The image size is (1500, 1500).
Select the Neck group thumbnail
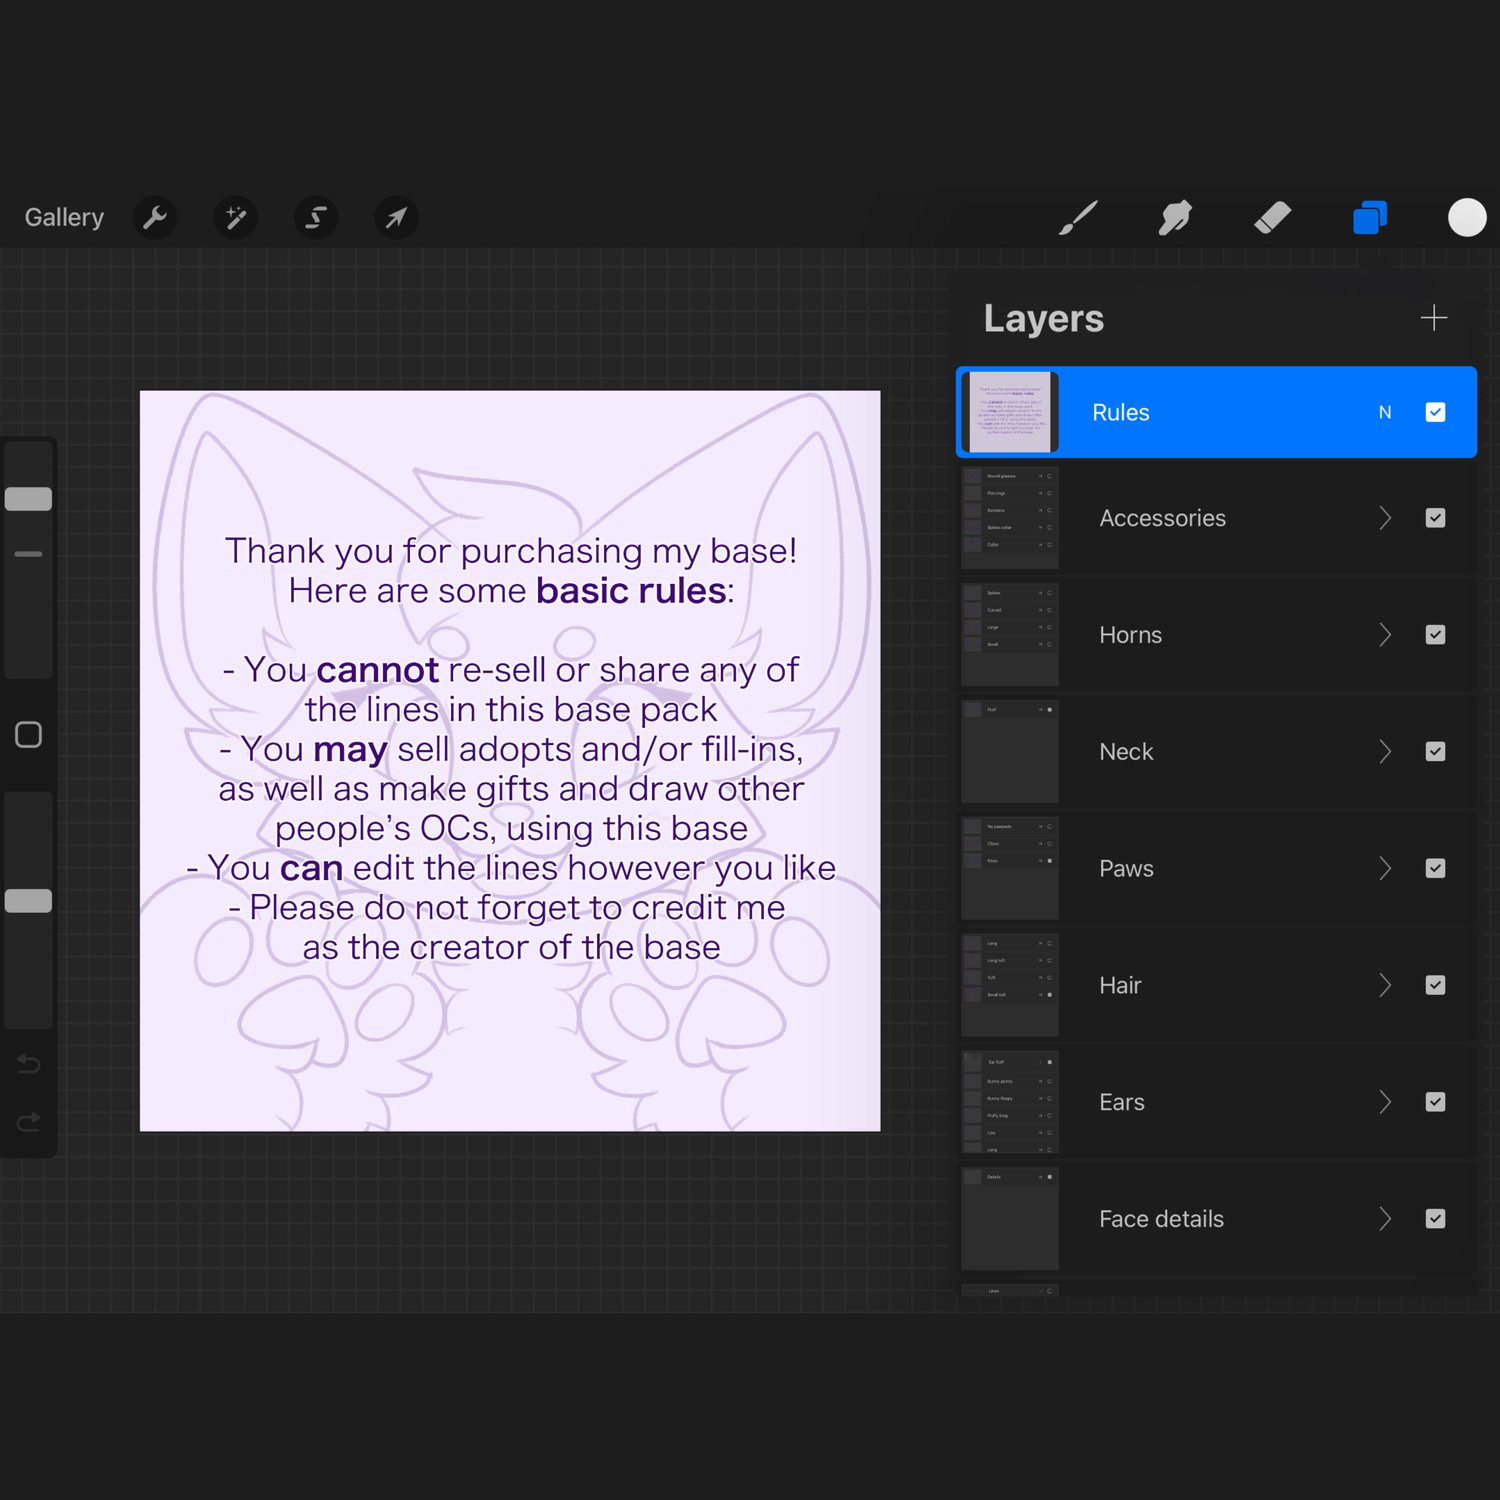(x=1010, y=751)
